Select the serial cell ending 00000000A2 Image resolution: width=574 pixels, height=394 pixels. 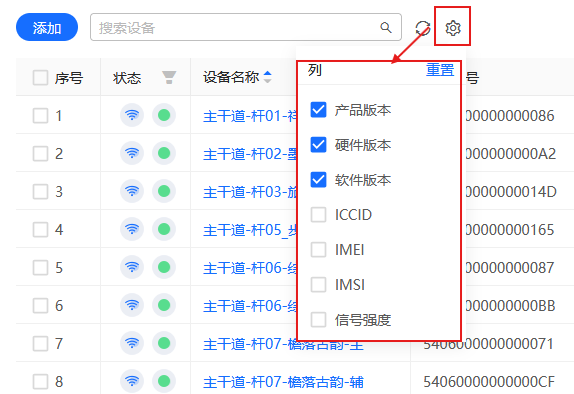(510, 154)
